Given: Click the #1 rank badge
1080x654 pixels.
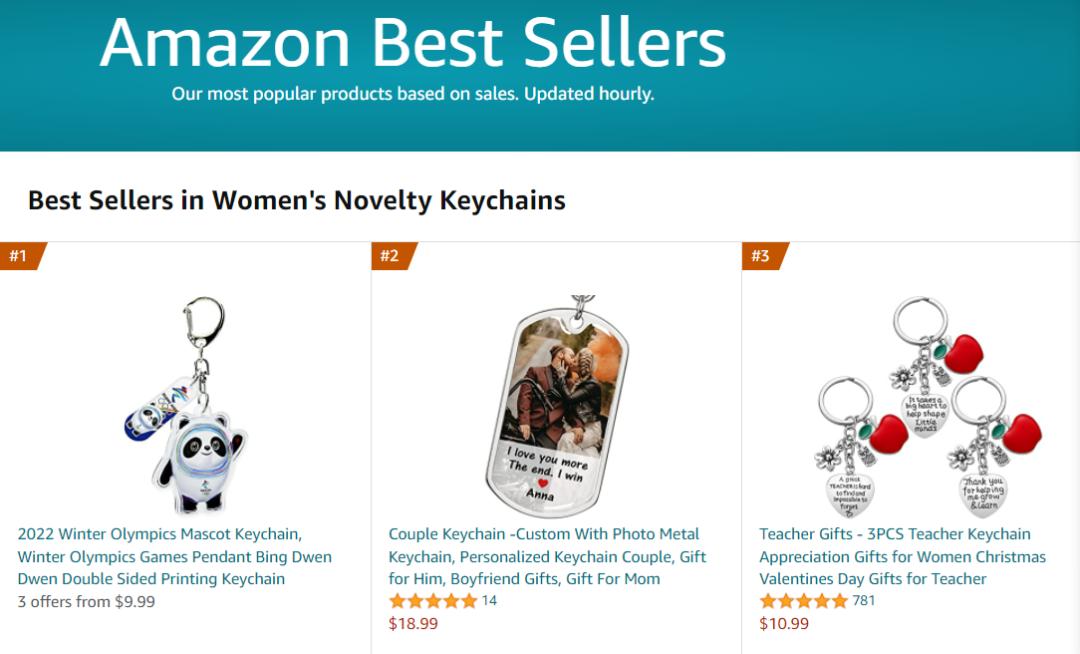Looking at the screenshot, I should click(19, 256).
